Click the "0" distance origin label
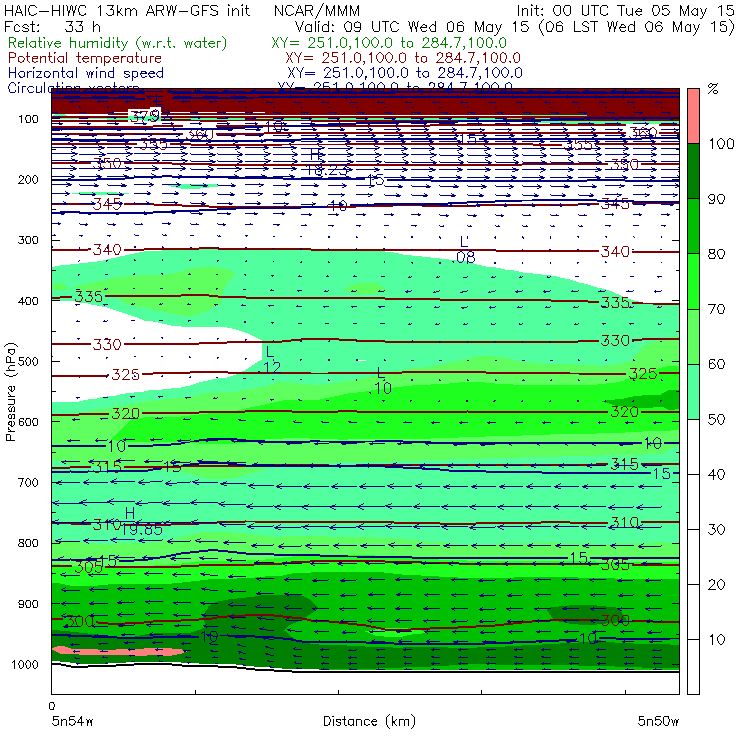 [52, 706]
